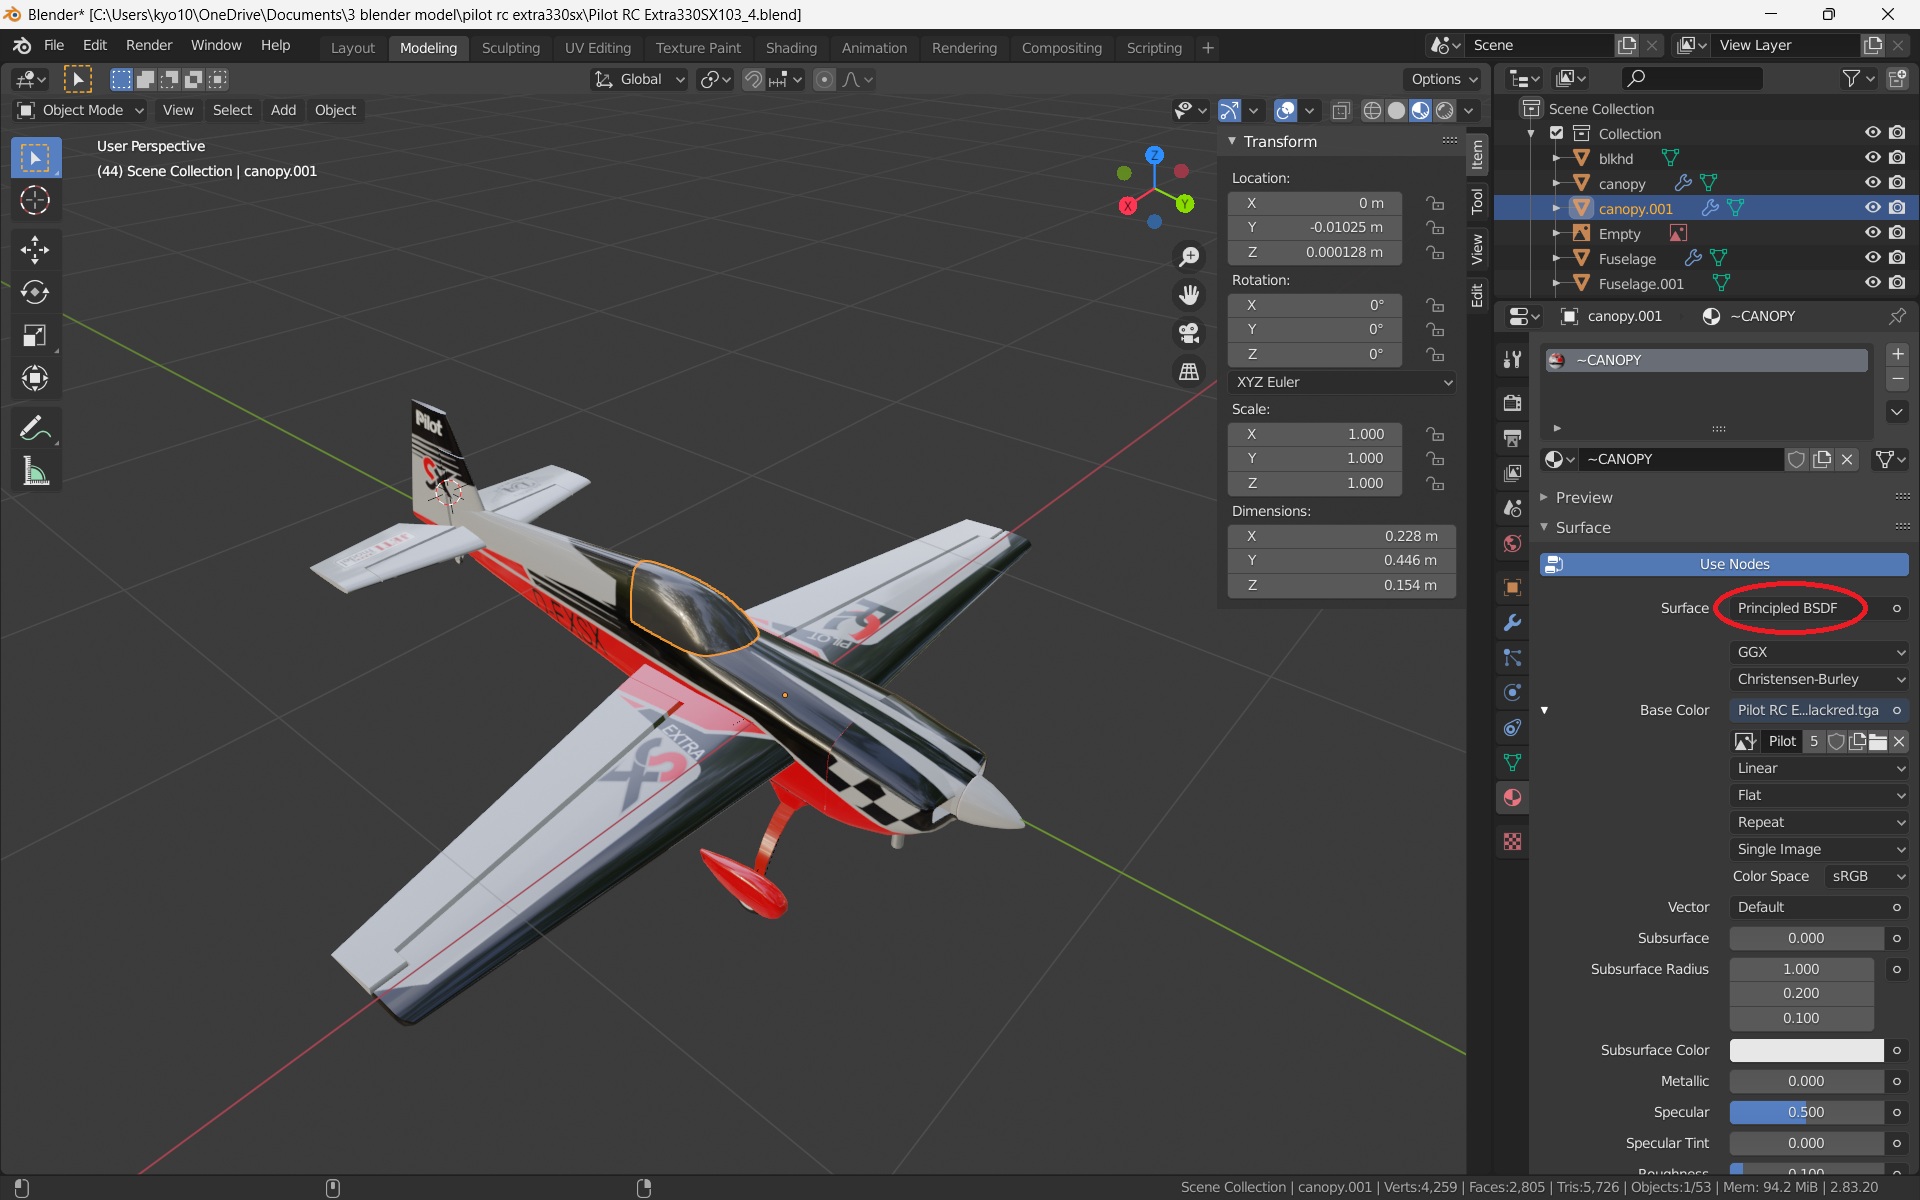Image resolution: width=1920 pixels, height=1200 pixels.
Task: Activate the Annotate pencil tool
Action: pyautogui.click(x=35, y=429)
